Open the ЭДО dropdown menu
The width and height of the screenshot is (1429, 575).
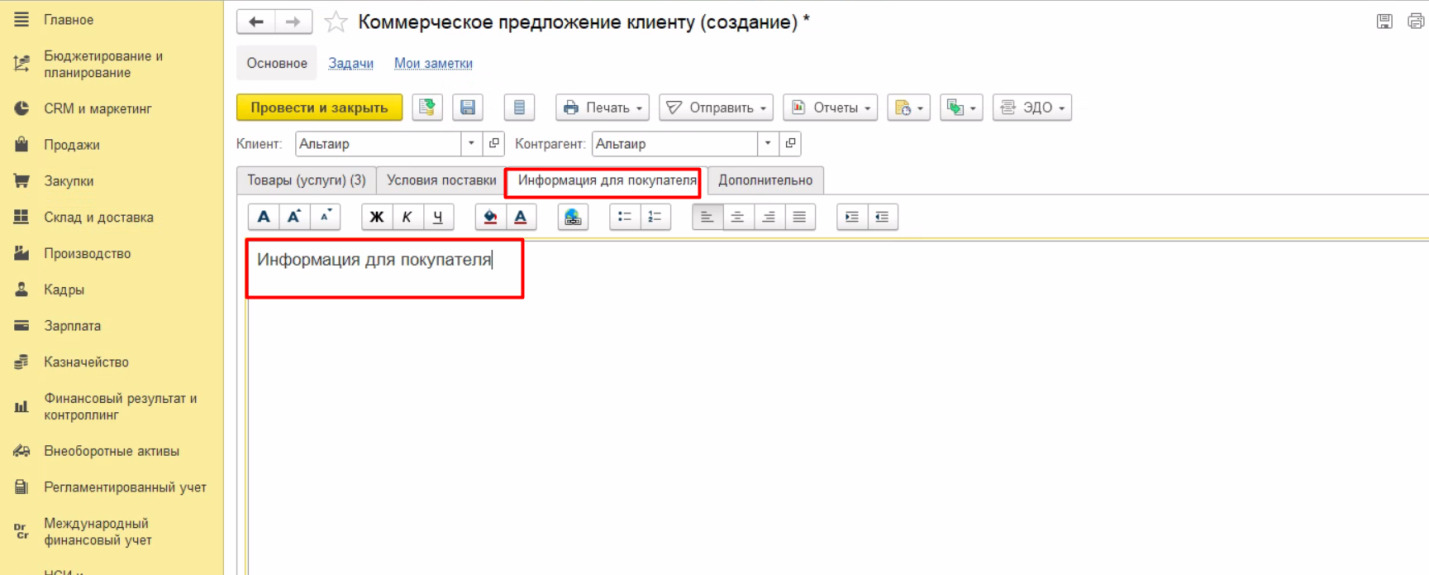point(1031,108)
